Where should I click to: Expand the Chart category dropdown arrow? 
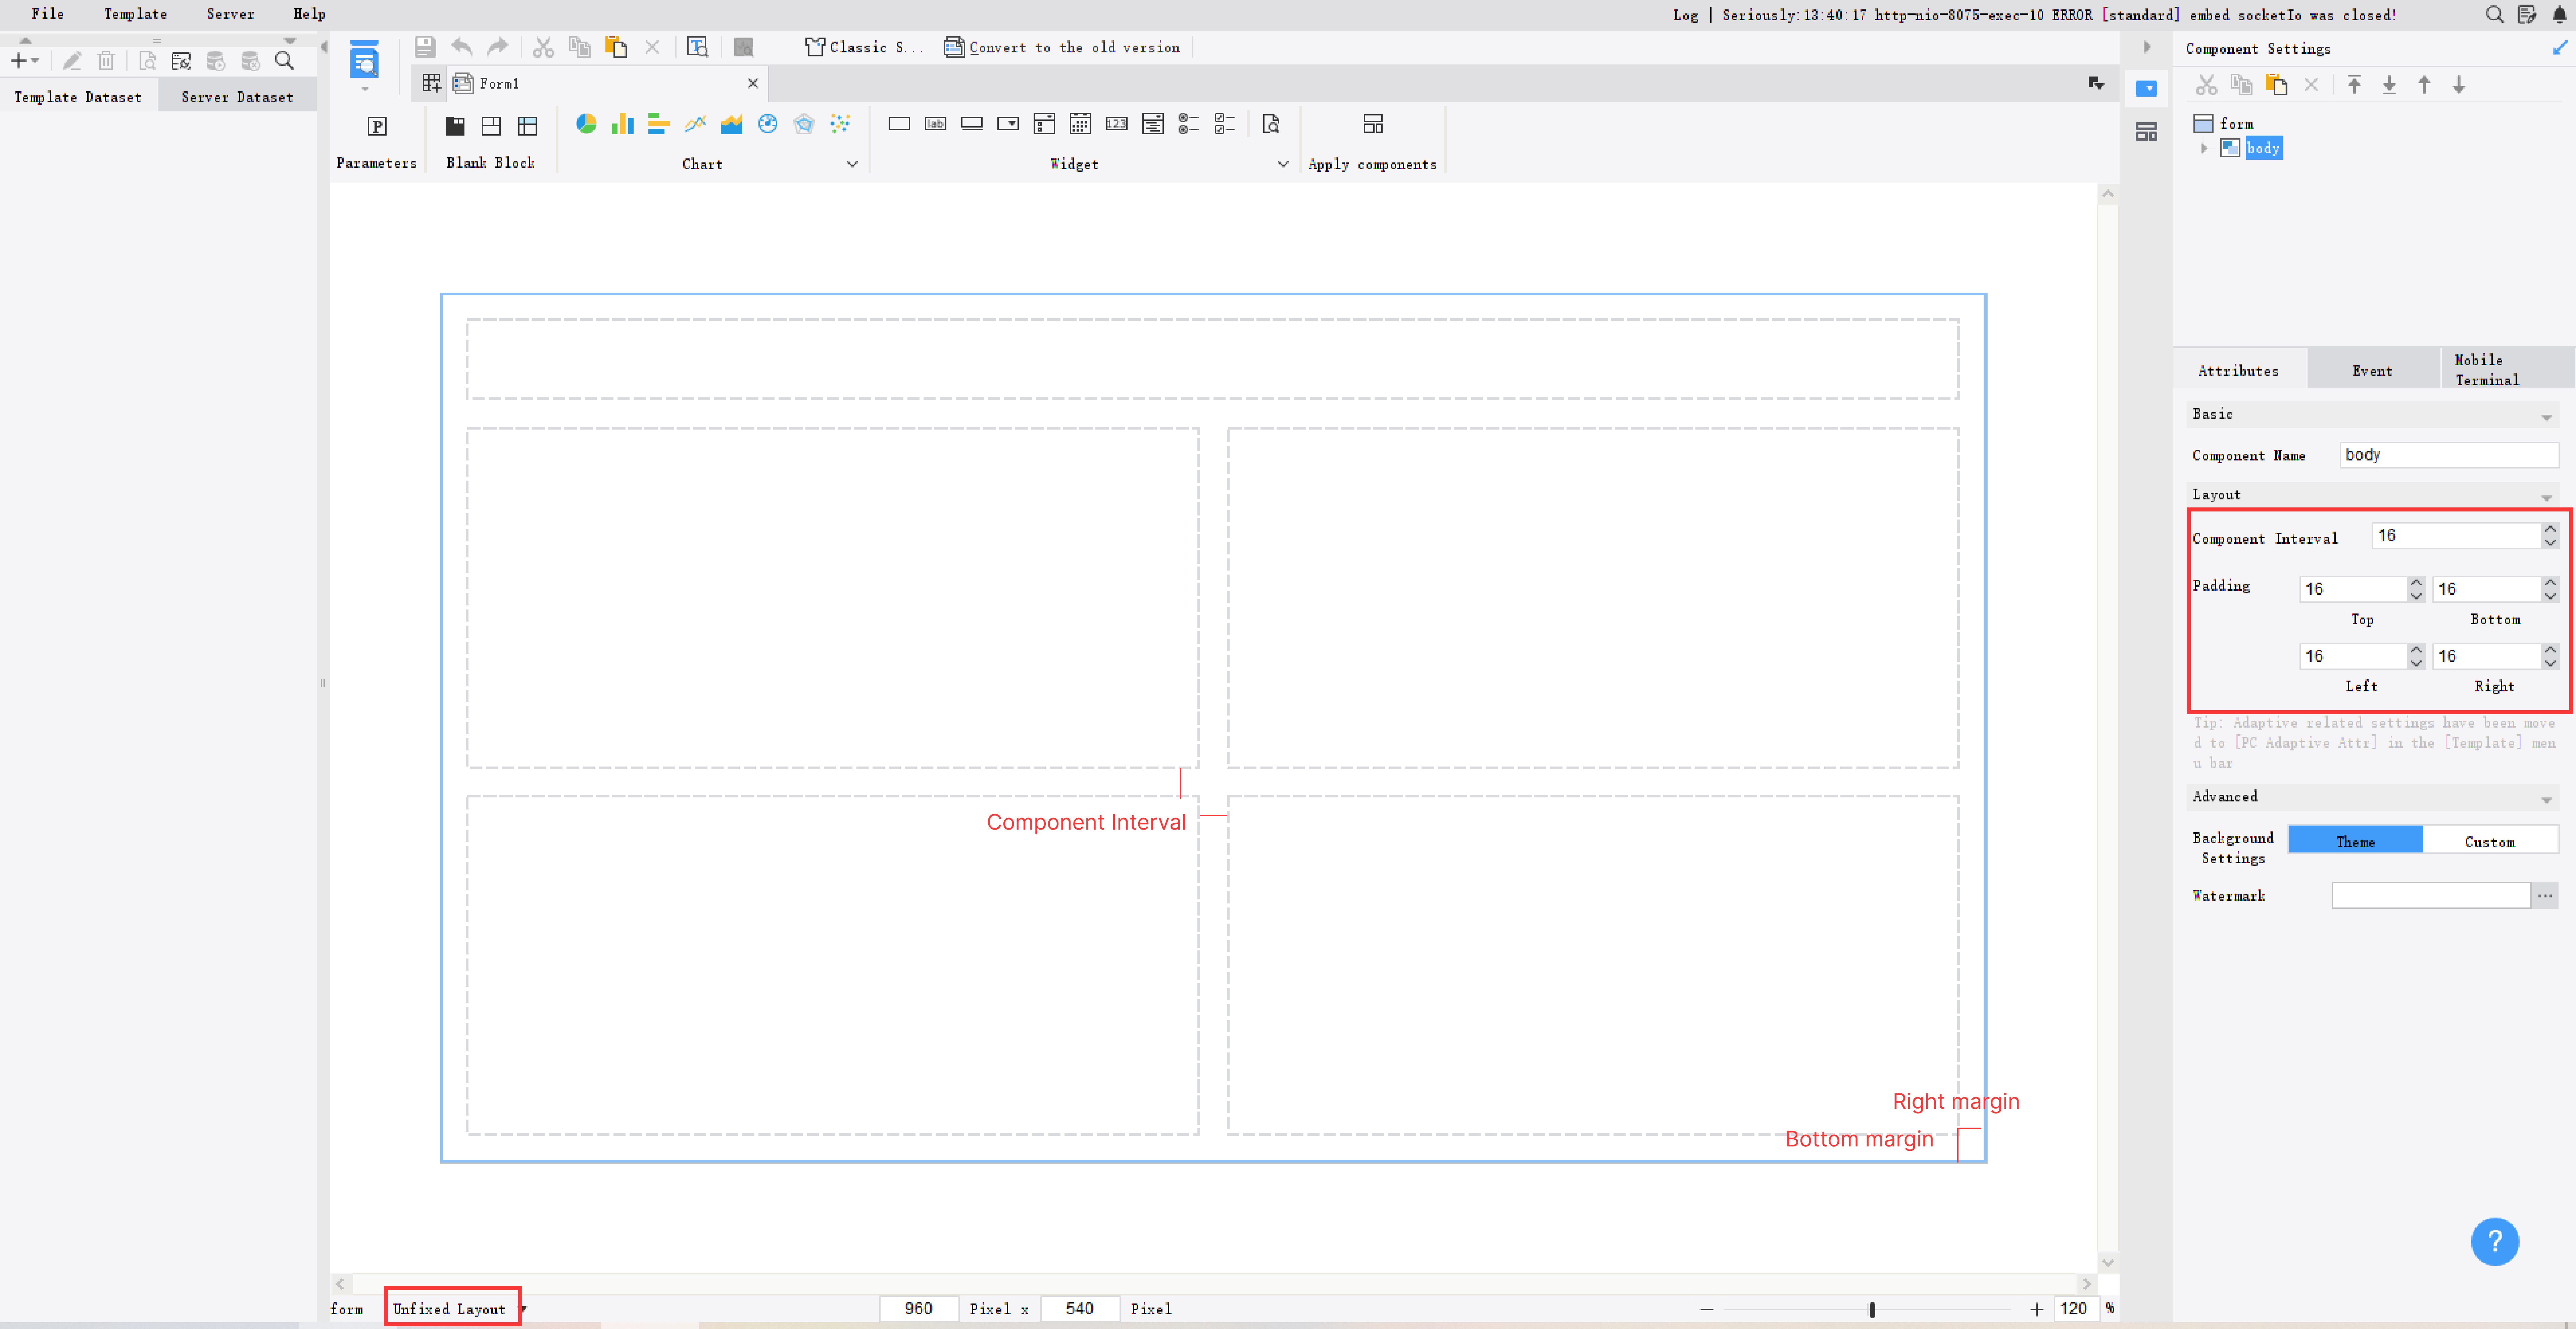coord(852,164)
